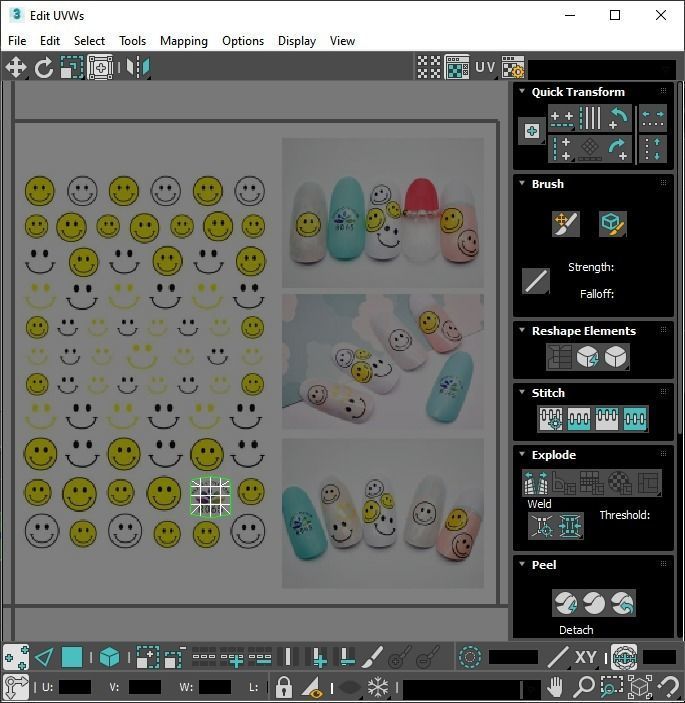Select the Scale Selected Subobject tool
Screen dimensions: 685x703
[72, 68]
